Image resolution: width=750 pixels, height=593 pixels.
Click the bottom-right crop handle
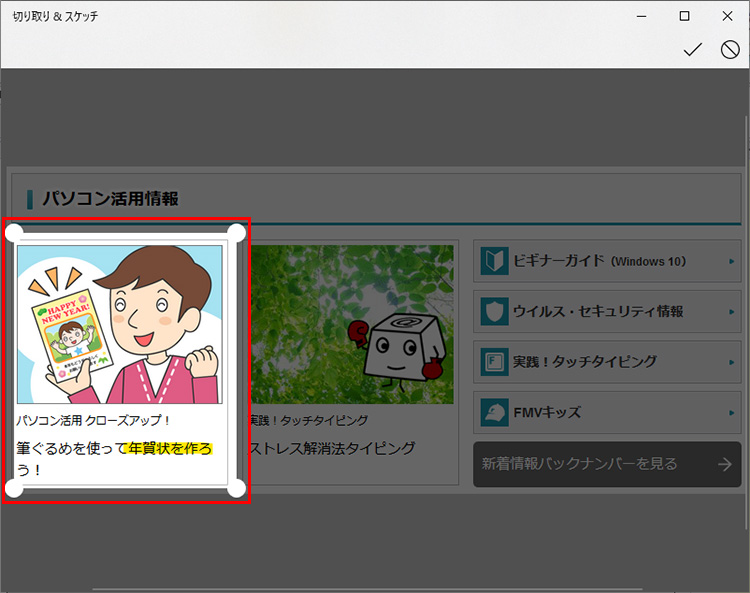[x=236, y=488]
